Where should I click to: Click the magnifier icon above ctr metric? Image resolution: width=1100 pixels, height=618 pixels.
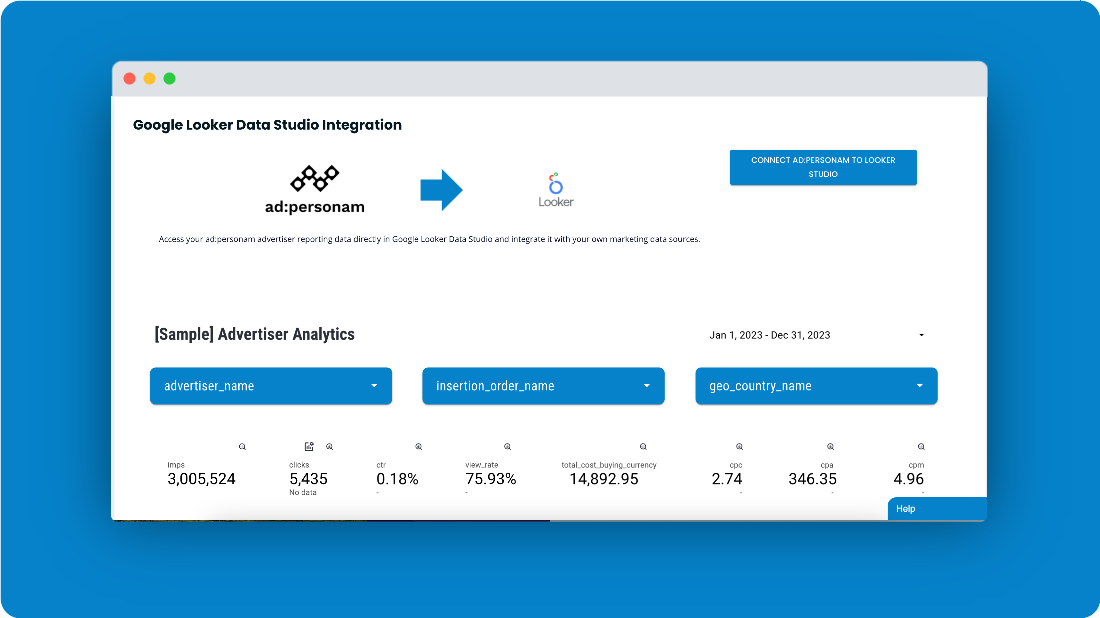click(x=418, y=447)
